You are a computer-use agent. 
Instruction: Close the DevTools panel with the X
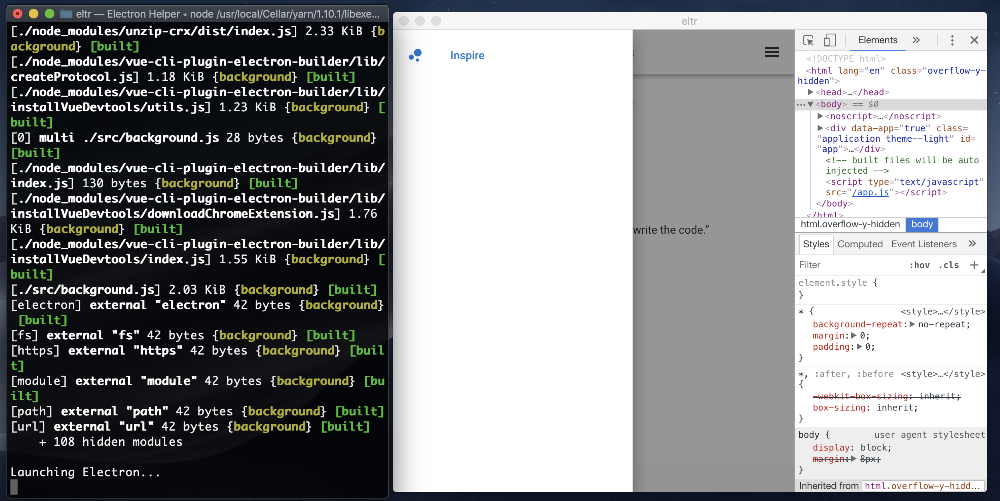click(974, 40)
